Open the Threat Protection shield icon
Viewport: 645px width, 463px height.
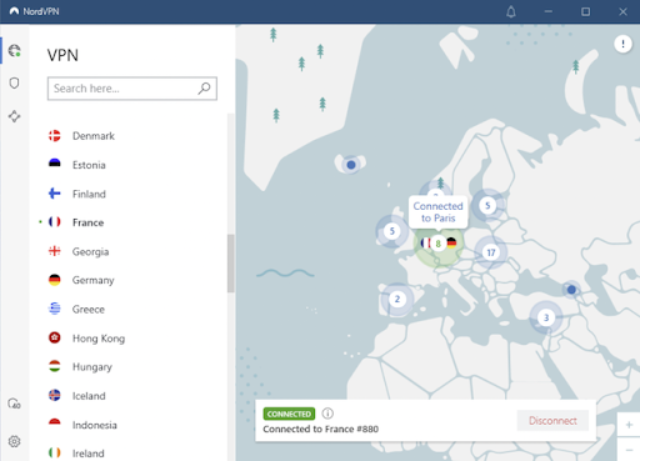click(14, 83)
